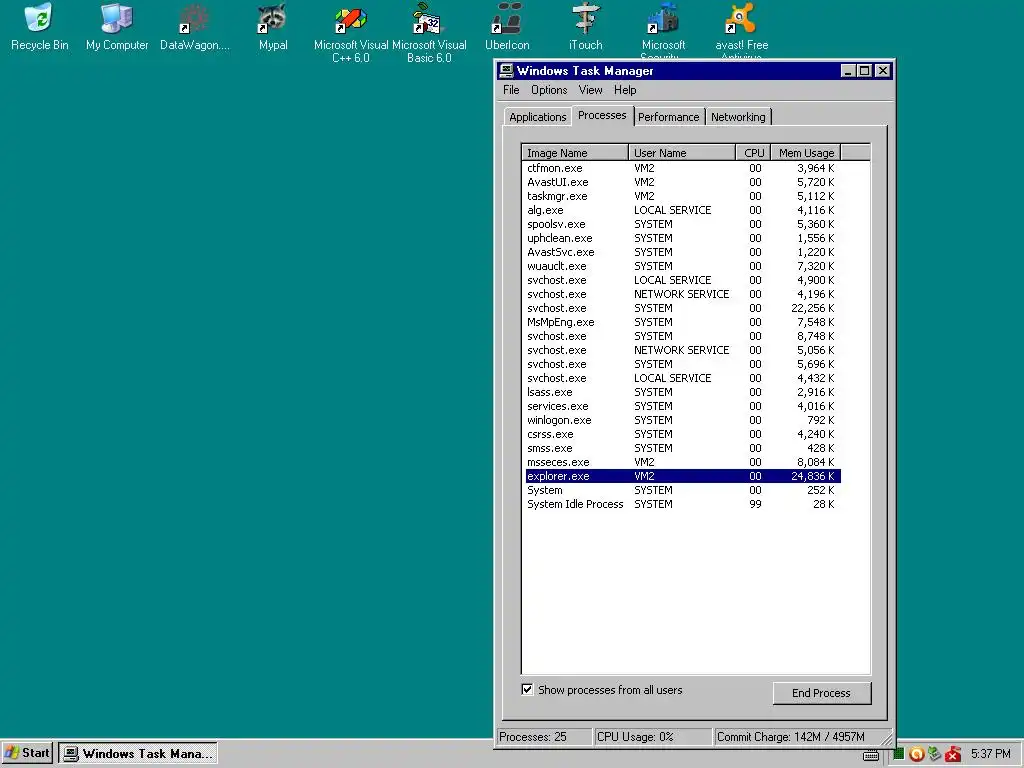Select the AvastSvc.exe process row

click(x=682, y=252)
